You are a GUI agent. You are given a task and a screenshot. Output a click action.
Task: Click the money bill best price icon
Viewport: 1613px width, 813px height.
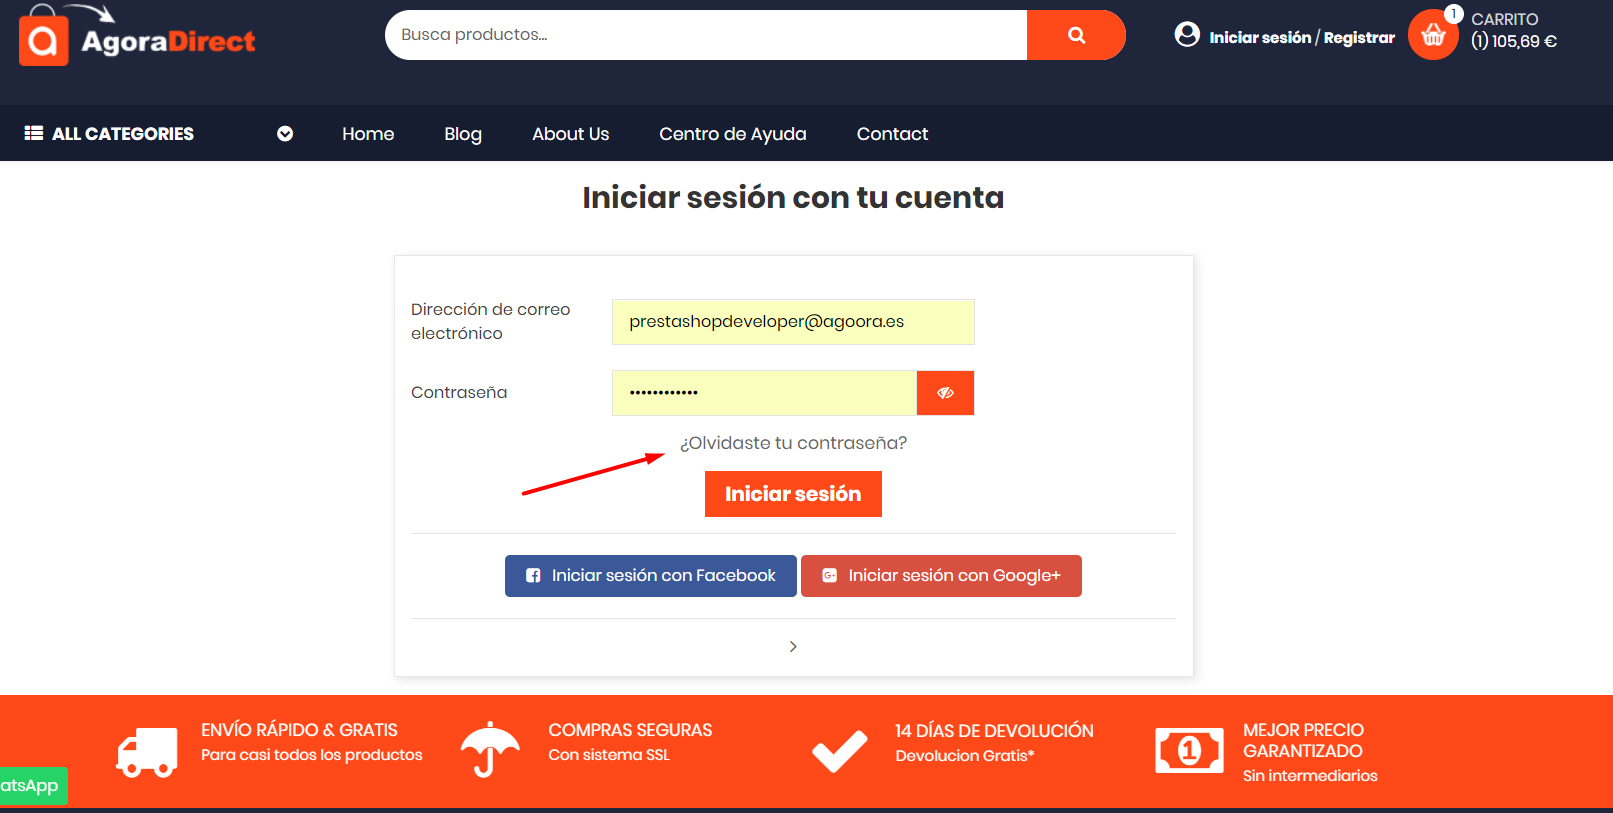1189,750
